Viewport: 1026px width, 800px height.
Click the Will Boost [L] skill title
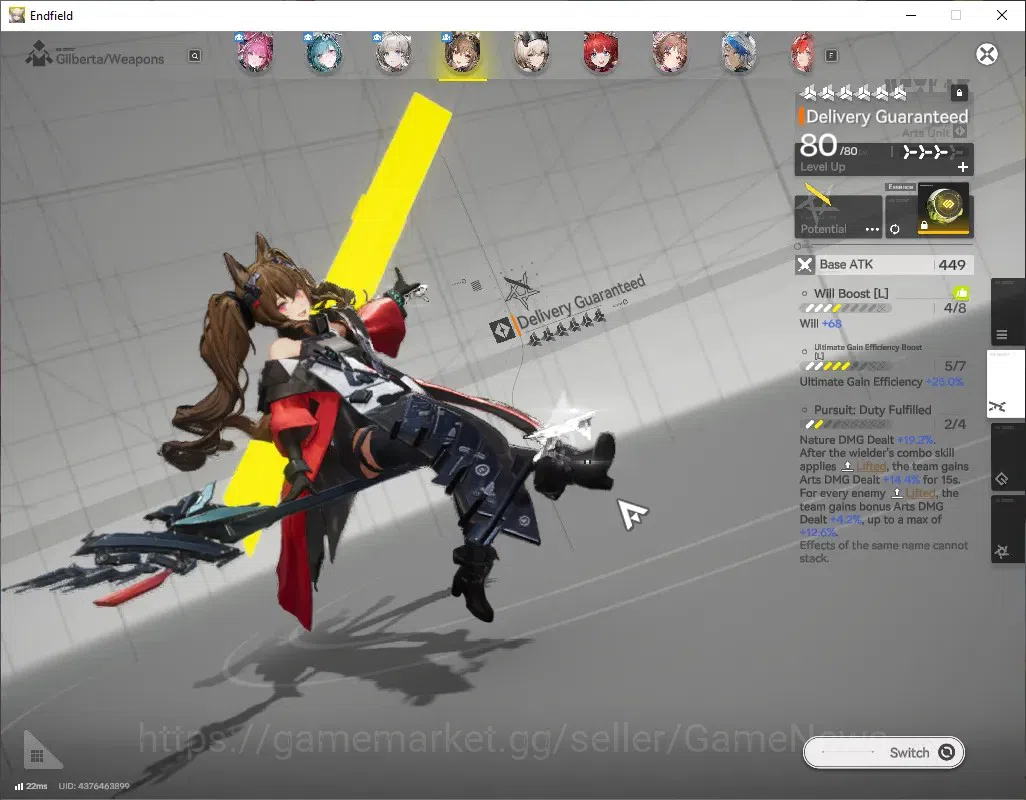851,294
